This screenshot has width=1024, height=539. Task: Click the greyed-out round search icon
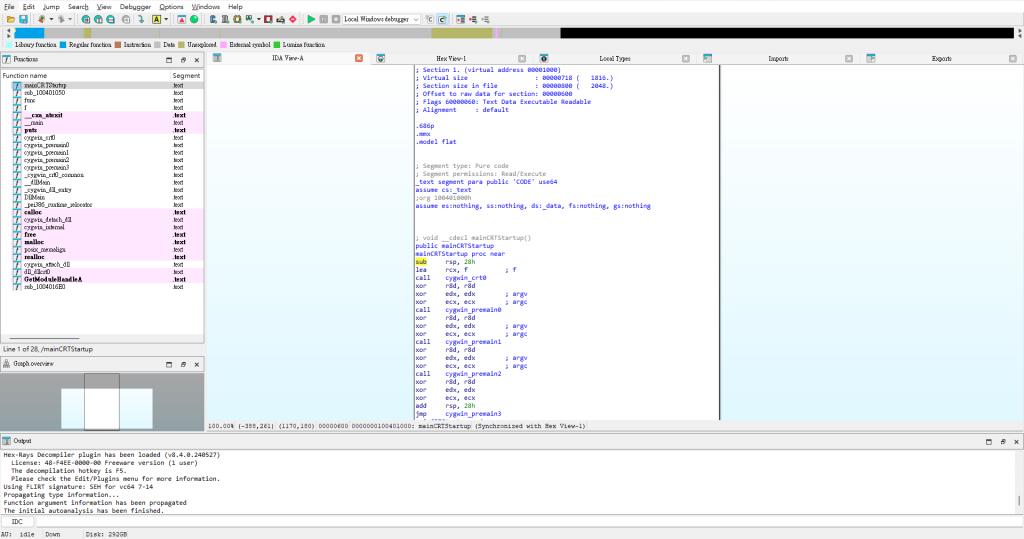(x=125, y=20)
